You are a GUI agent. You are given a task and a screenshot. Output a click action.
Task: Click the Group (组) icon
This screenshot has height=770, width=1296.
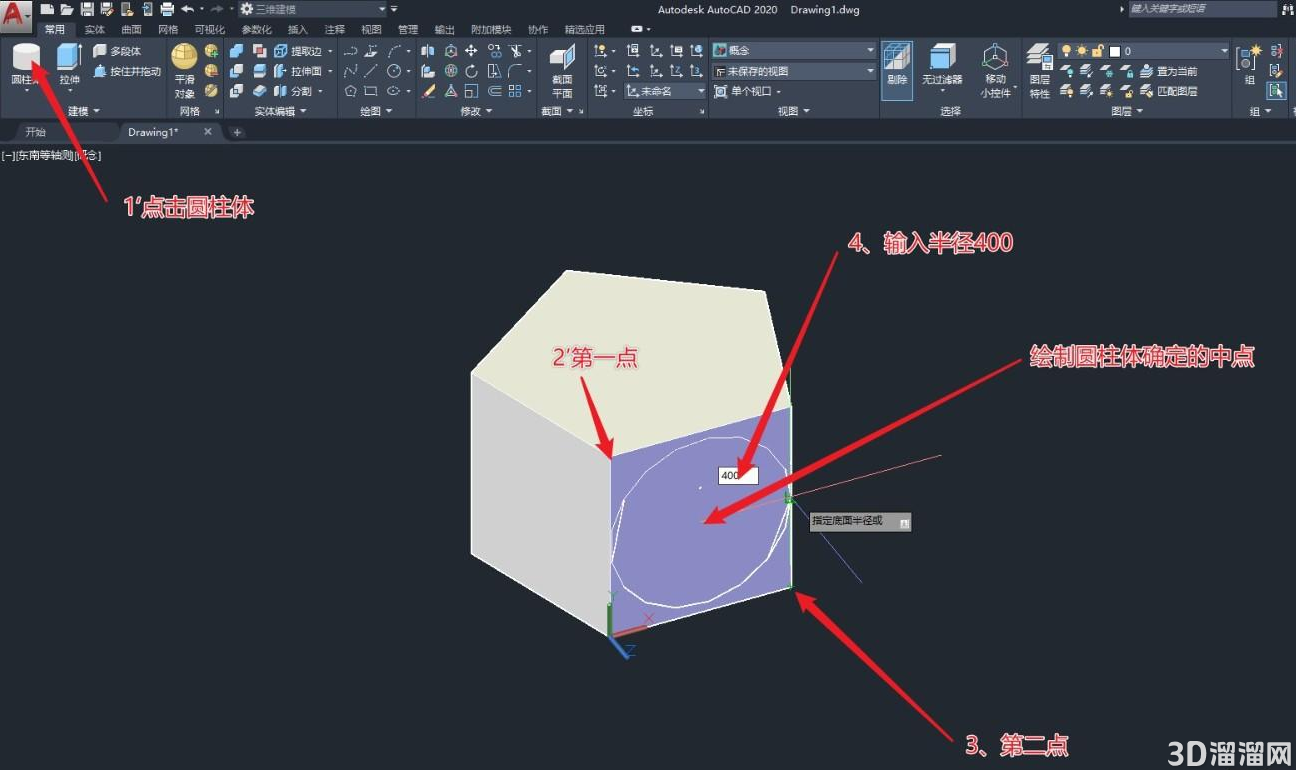(1249, 65)
